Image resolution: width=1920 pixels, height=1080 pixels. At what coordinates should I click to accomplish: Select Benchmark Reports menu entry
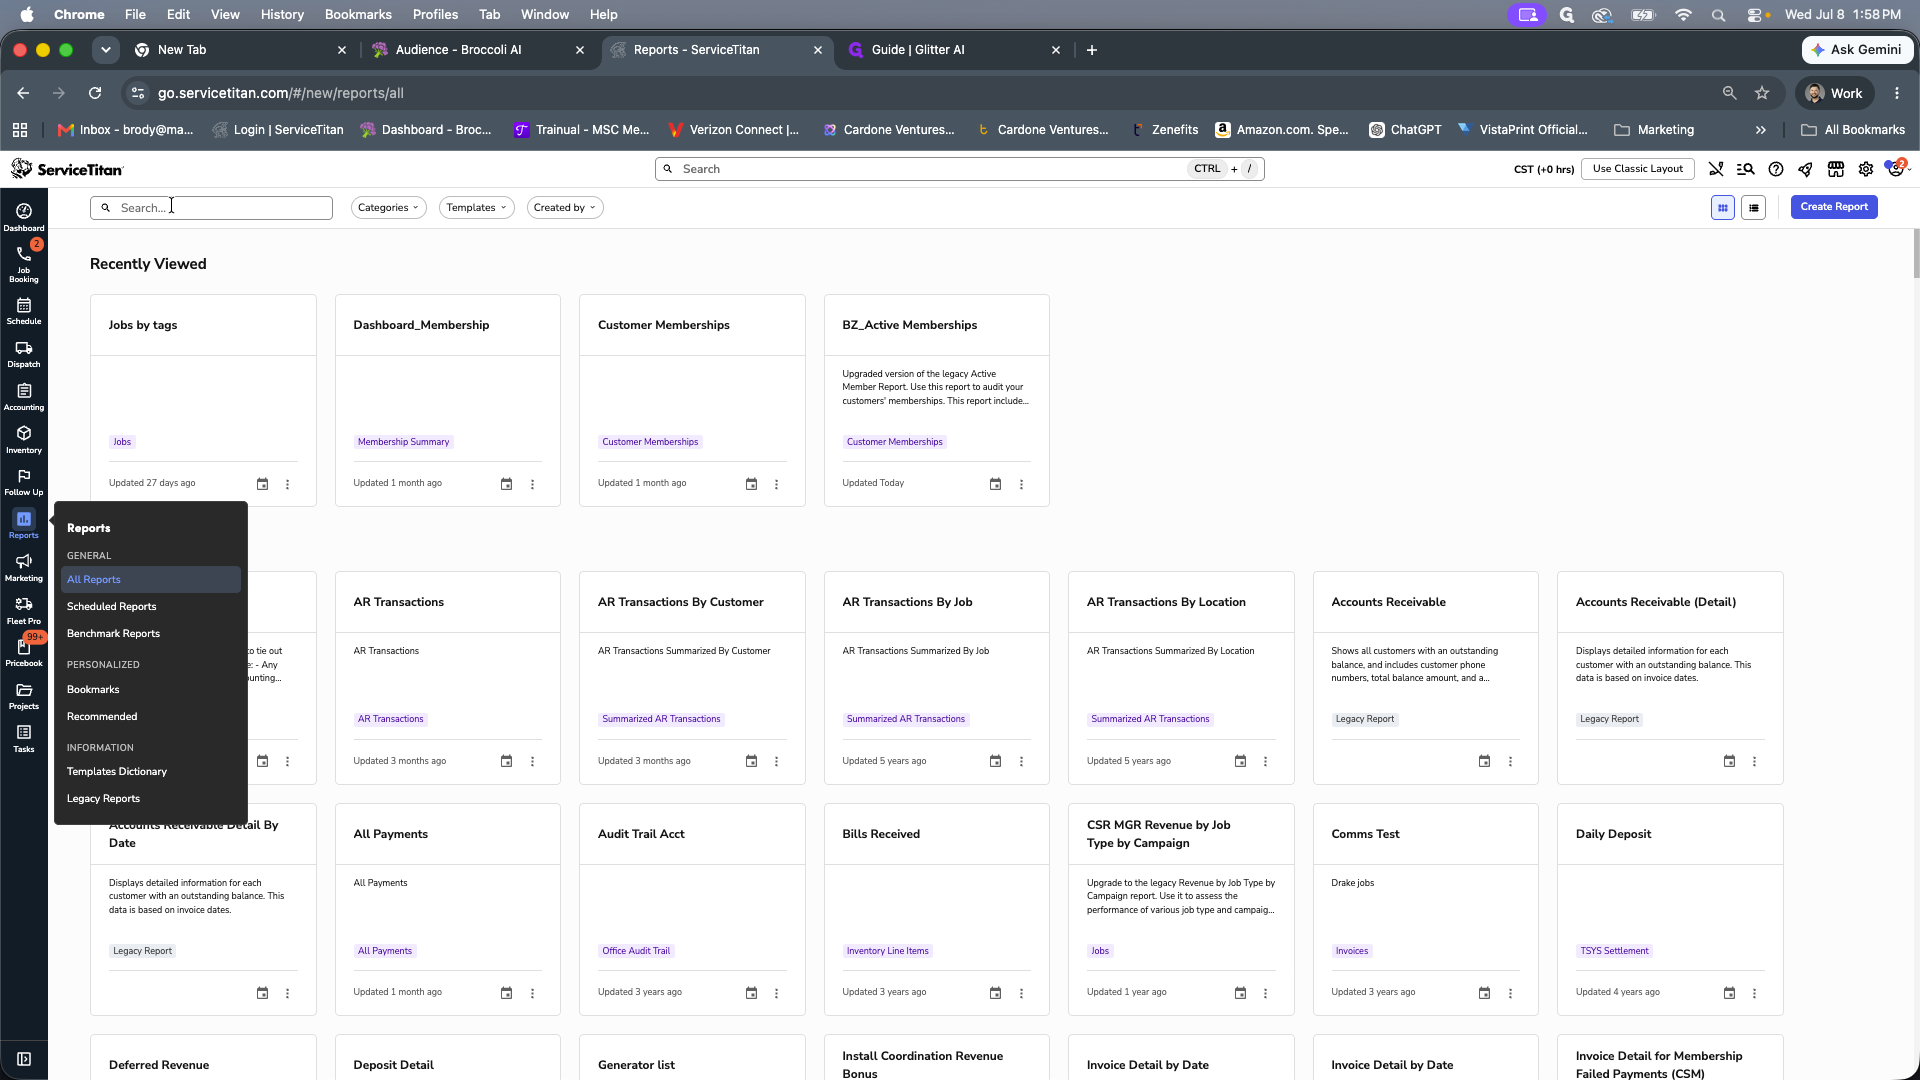tap(150, 634)
